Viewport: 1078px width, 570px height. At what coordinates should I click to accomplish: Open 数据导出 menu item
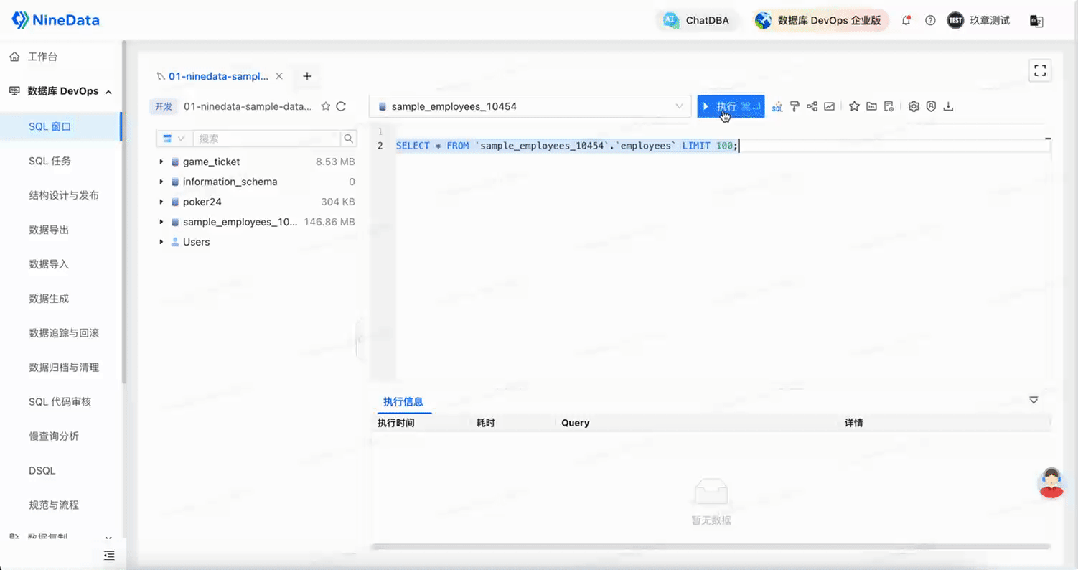(48, 230)
